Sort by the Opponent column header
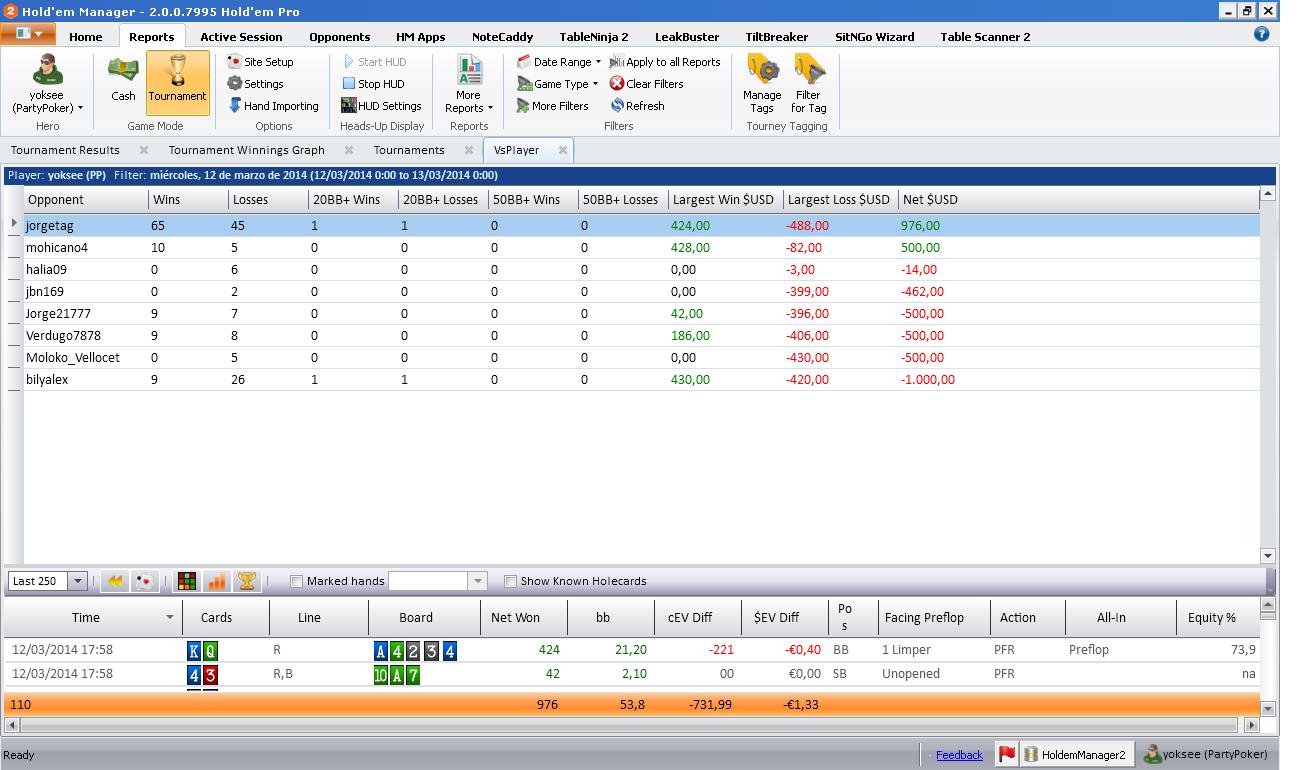1311x770 pixels. pos(86,199)
